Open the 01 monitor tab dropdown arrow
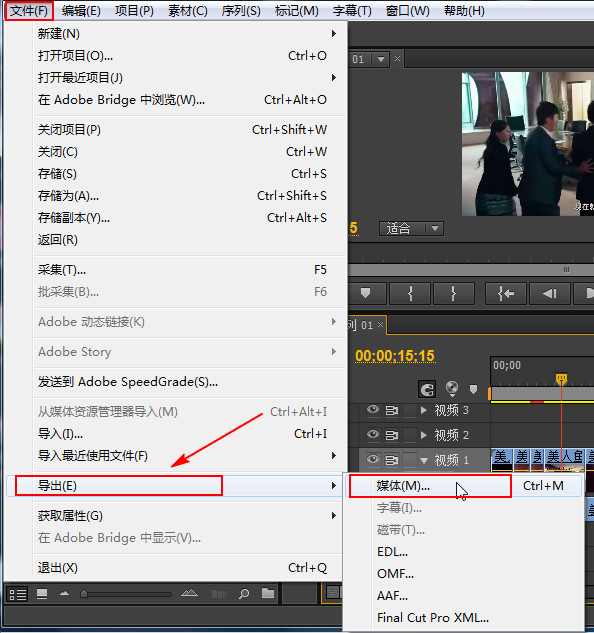594x633 pixels. (380, 59)
